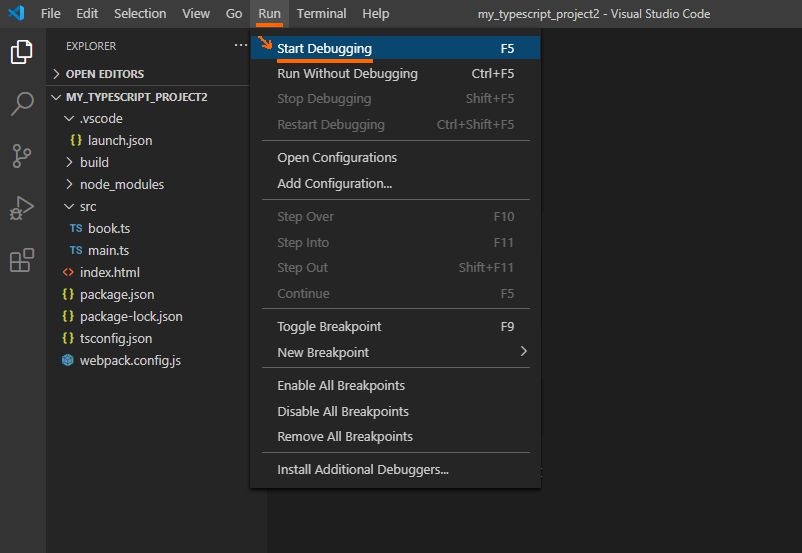Open the Extensions view icon
This screenshot has width=802, height=553.
pyautogui.click(x=22, y=261)
